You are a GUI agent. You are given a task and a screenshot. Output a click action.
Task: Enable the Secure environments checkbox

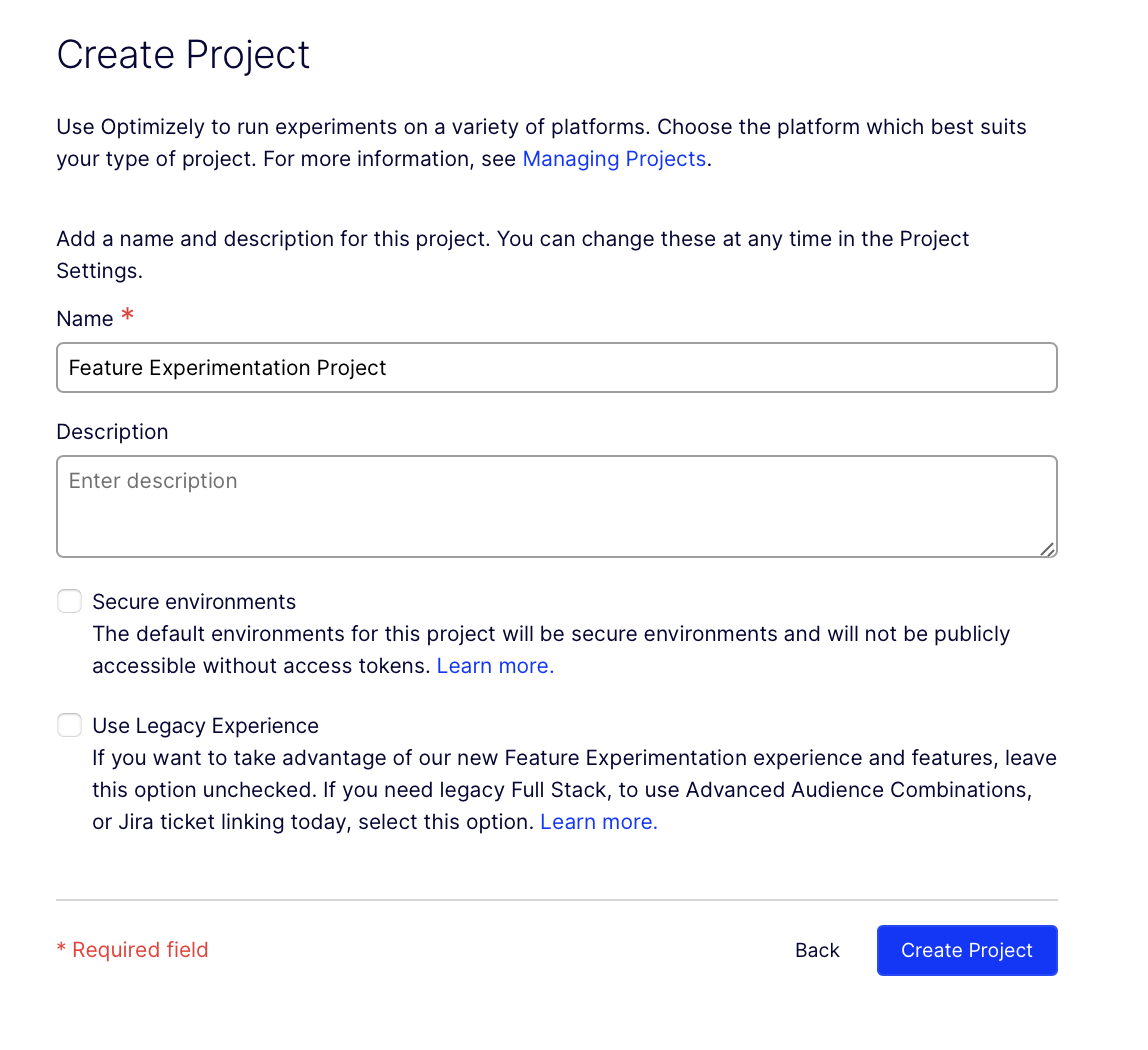[68, 601]
